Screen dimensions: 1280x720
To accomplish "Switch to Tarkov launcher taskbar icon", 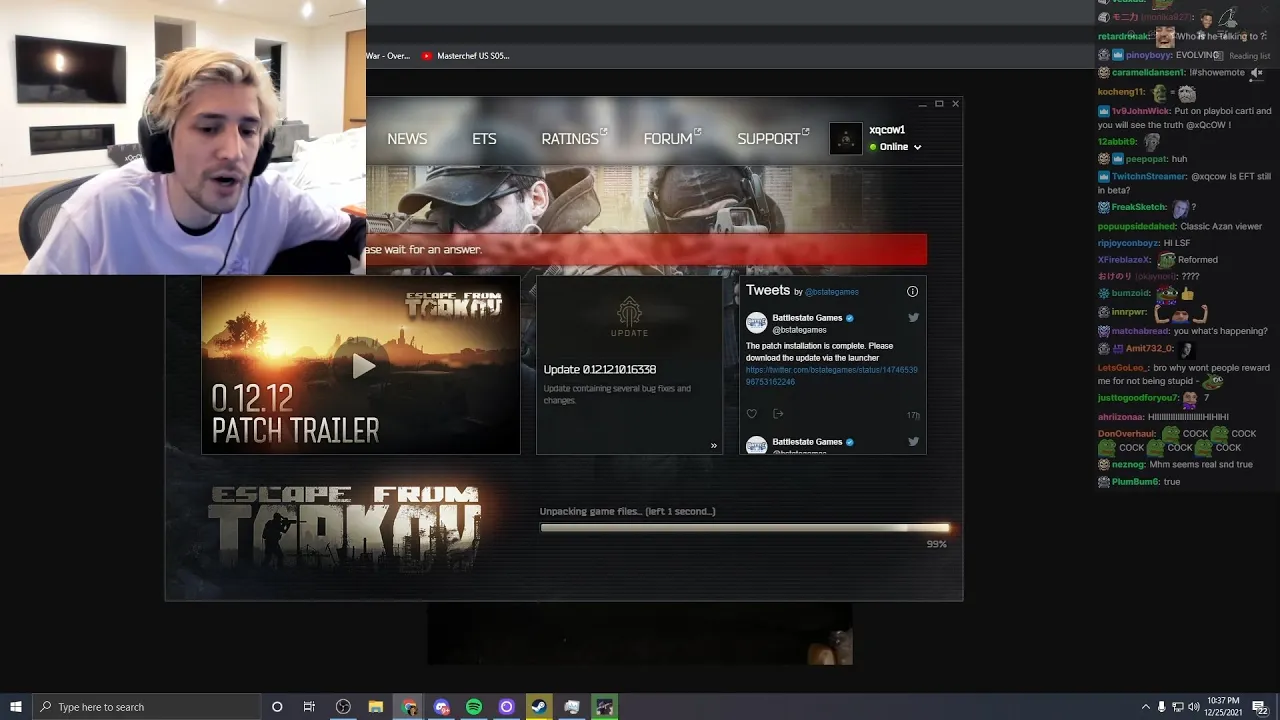I will point(604,707).
